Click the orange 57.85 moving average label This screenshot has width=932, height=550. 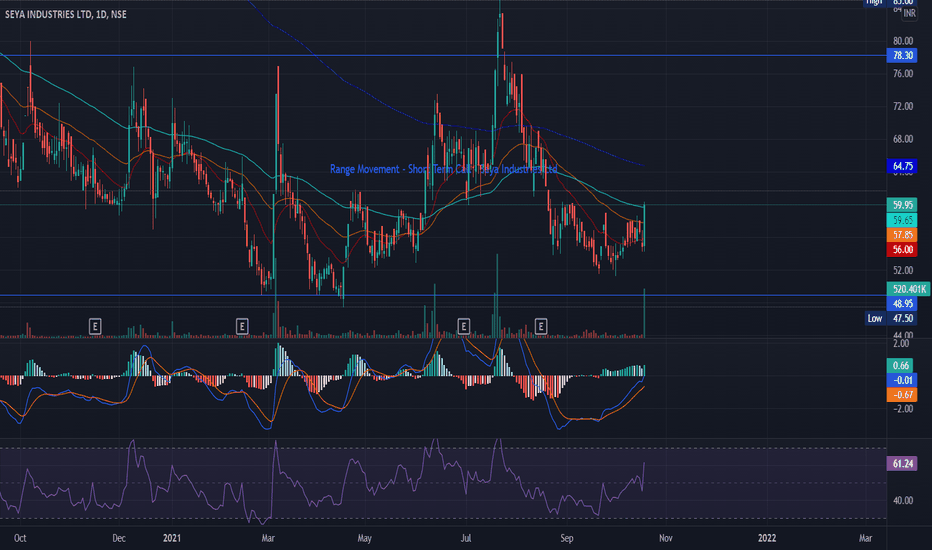902,235
